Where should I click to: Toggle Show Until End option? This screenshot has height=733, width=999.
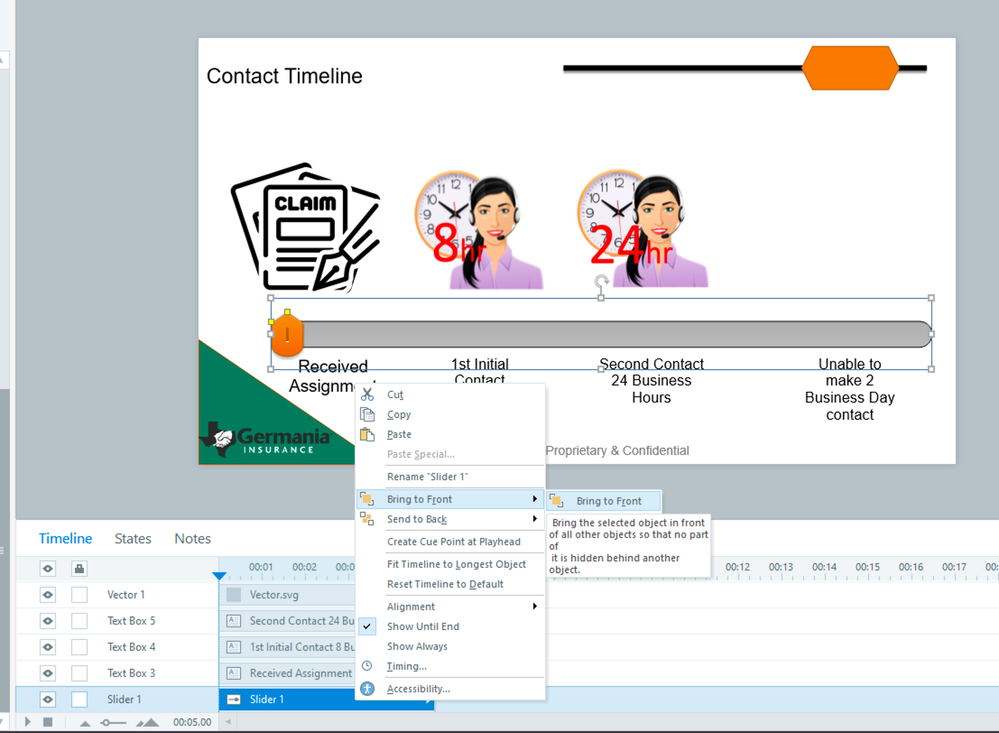450,627
